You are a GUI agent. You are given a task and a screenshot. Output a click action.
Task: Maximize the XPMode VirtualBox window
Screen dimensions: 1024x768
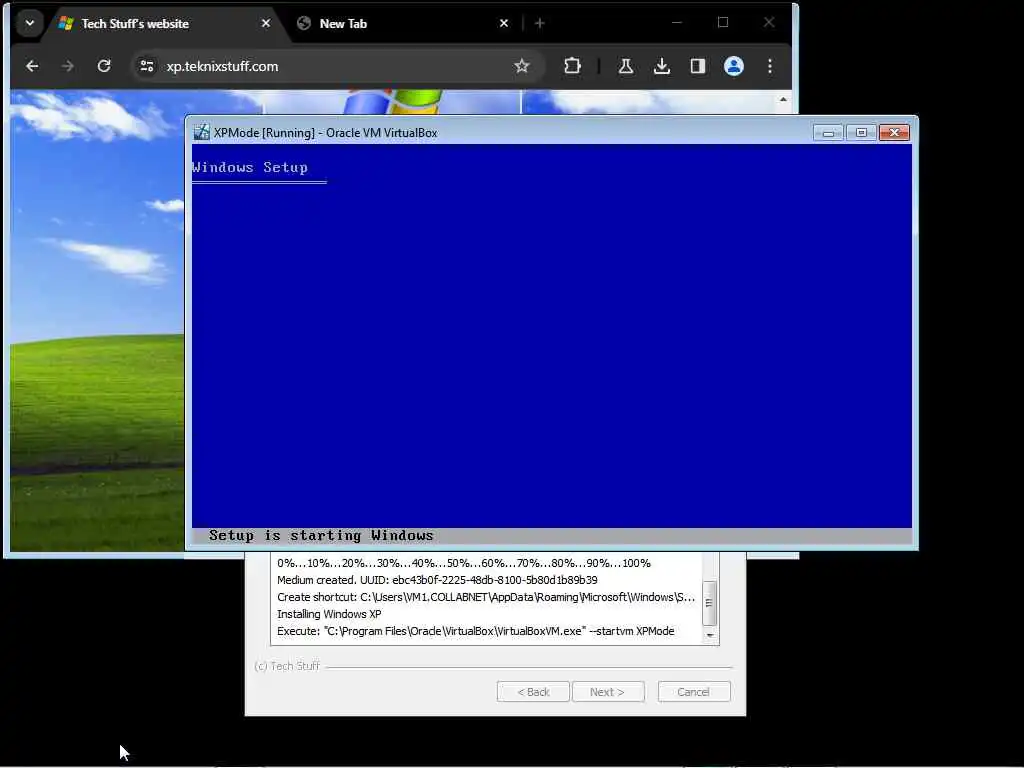[861, 133]
